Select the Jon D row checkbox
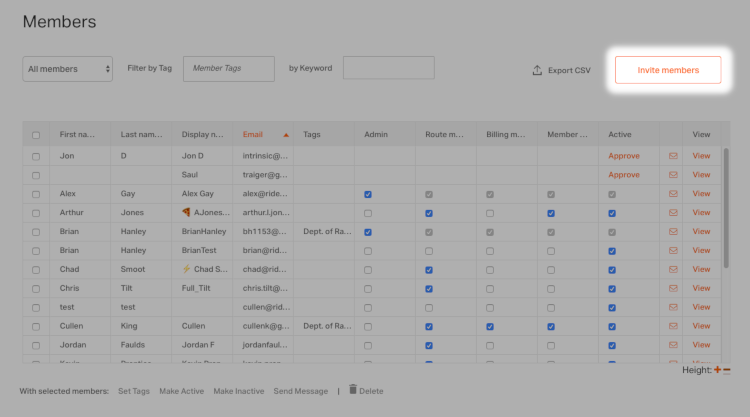Image resolution: width=750 pixels, height=417 pixels. coord(36,156)
